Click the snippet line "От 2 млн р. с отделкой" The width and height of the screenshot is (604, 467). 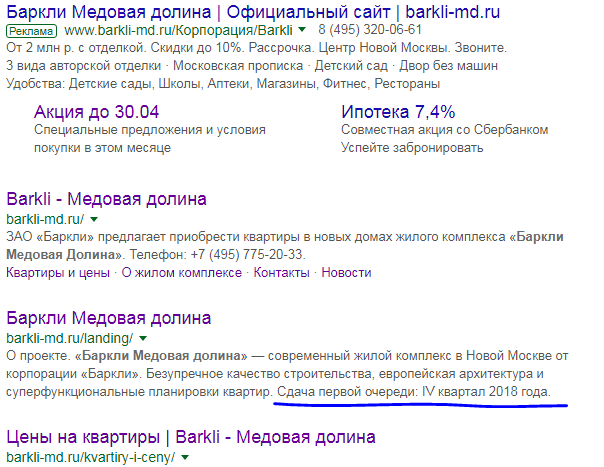click(x=75, y=48)
